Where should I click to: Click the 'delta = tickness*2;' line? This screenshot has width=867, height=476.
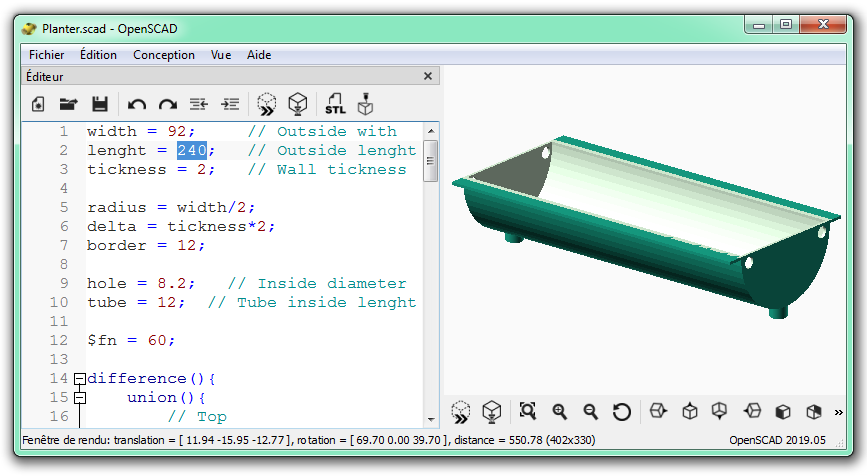click(181, 227)
